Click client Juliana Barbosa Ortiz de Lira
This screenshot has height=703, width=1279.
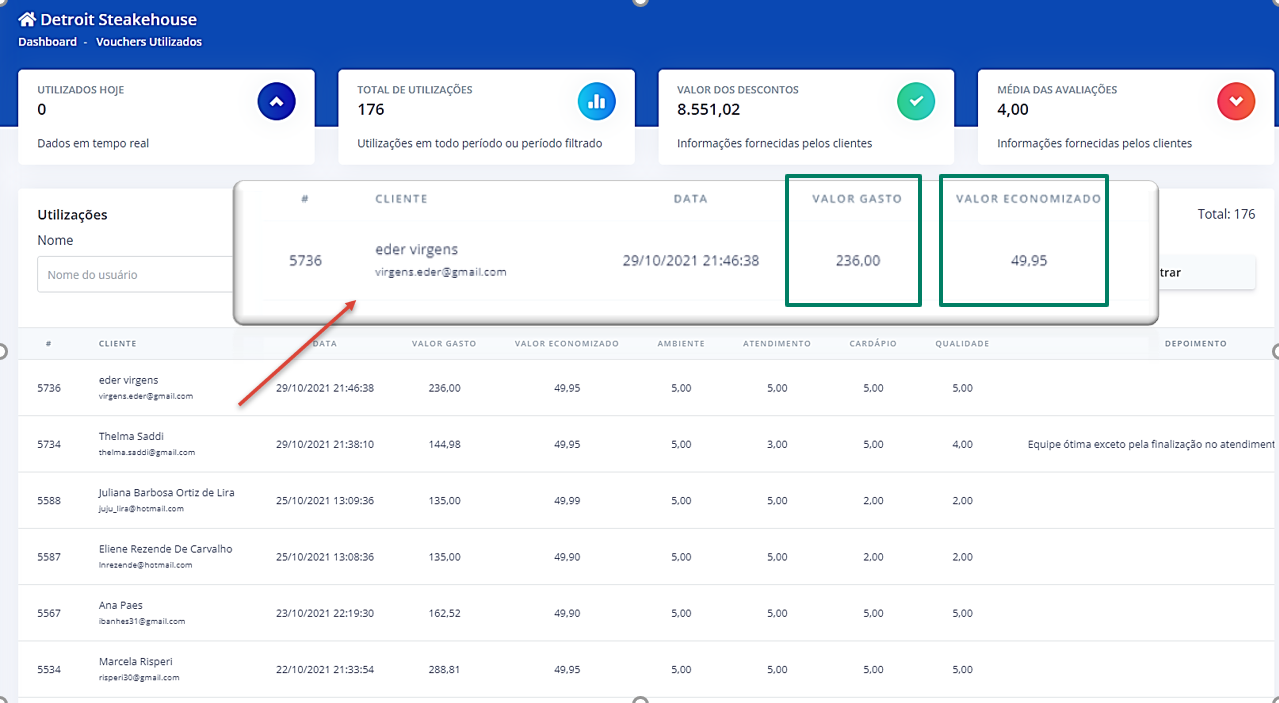tap(167, 493)
